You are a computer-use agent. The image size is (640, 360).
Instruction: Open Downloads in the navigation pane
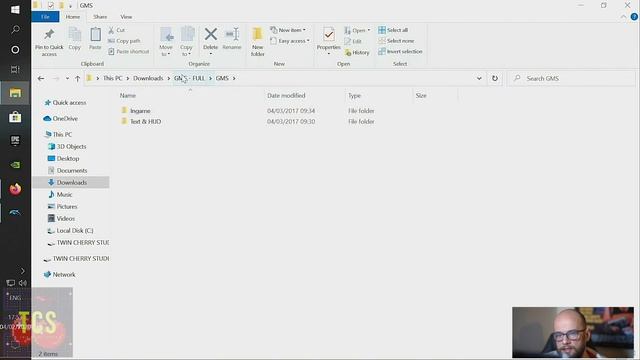pos(67,182)
